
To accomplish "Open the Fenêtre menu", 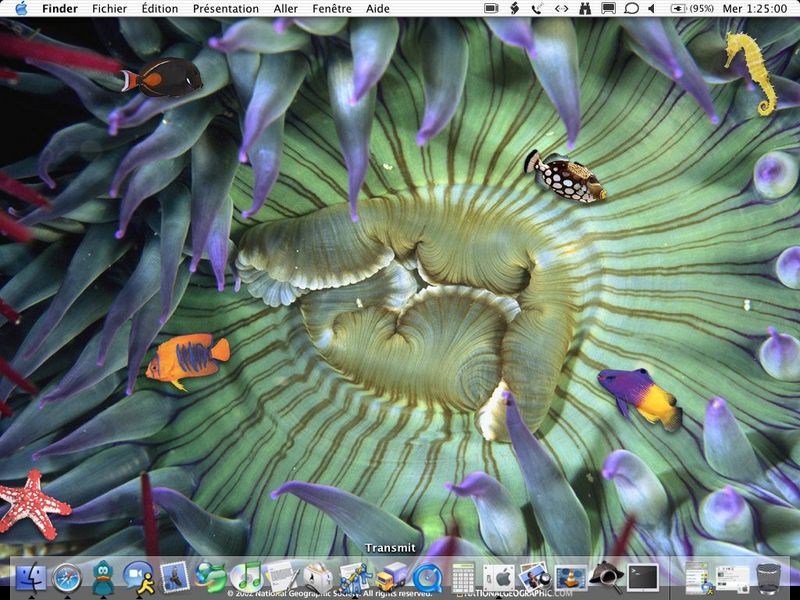I will coord(332,9).
